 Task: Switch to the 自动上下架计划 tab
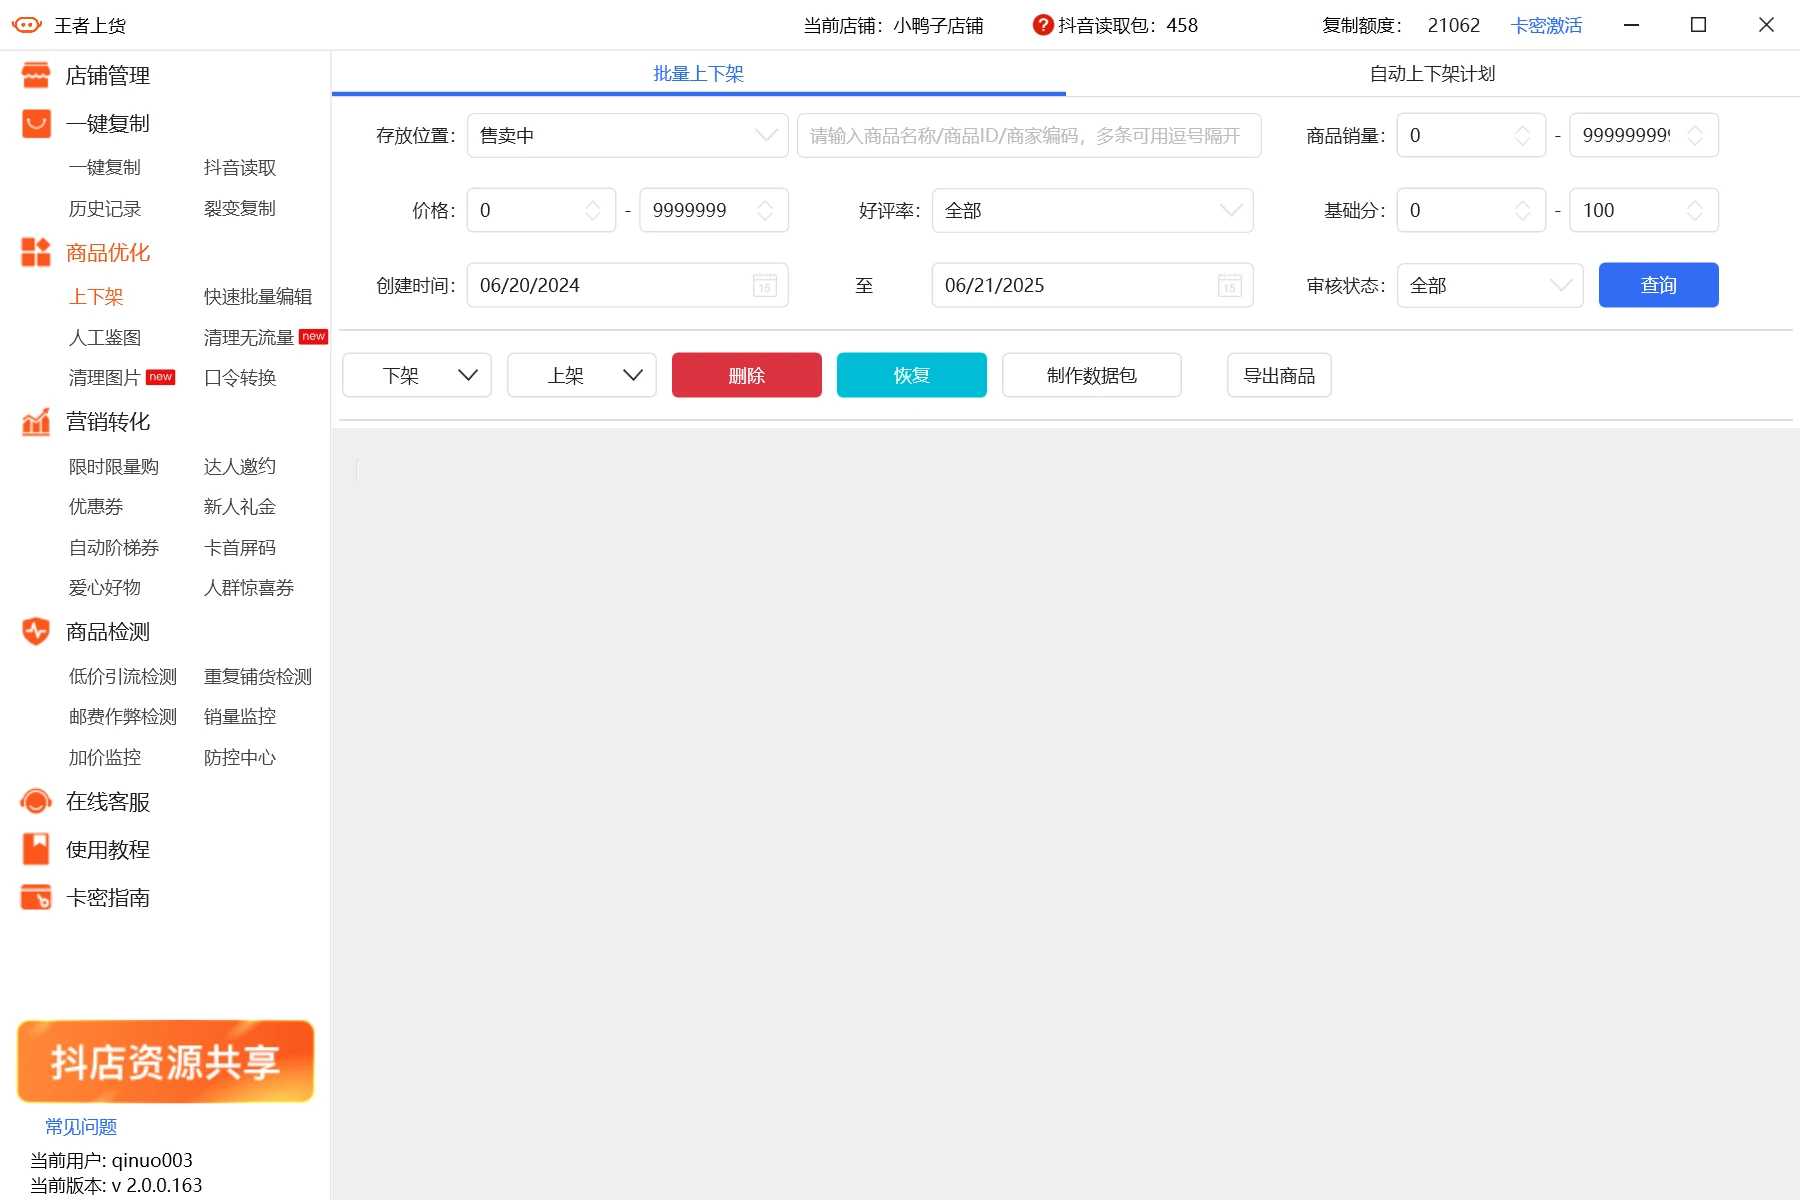[x=1432, y=73]
